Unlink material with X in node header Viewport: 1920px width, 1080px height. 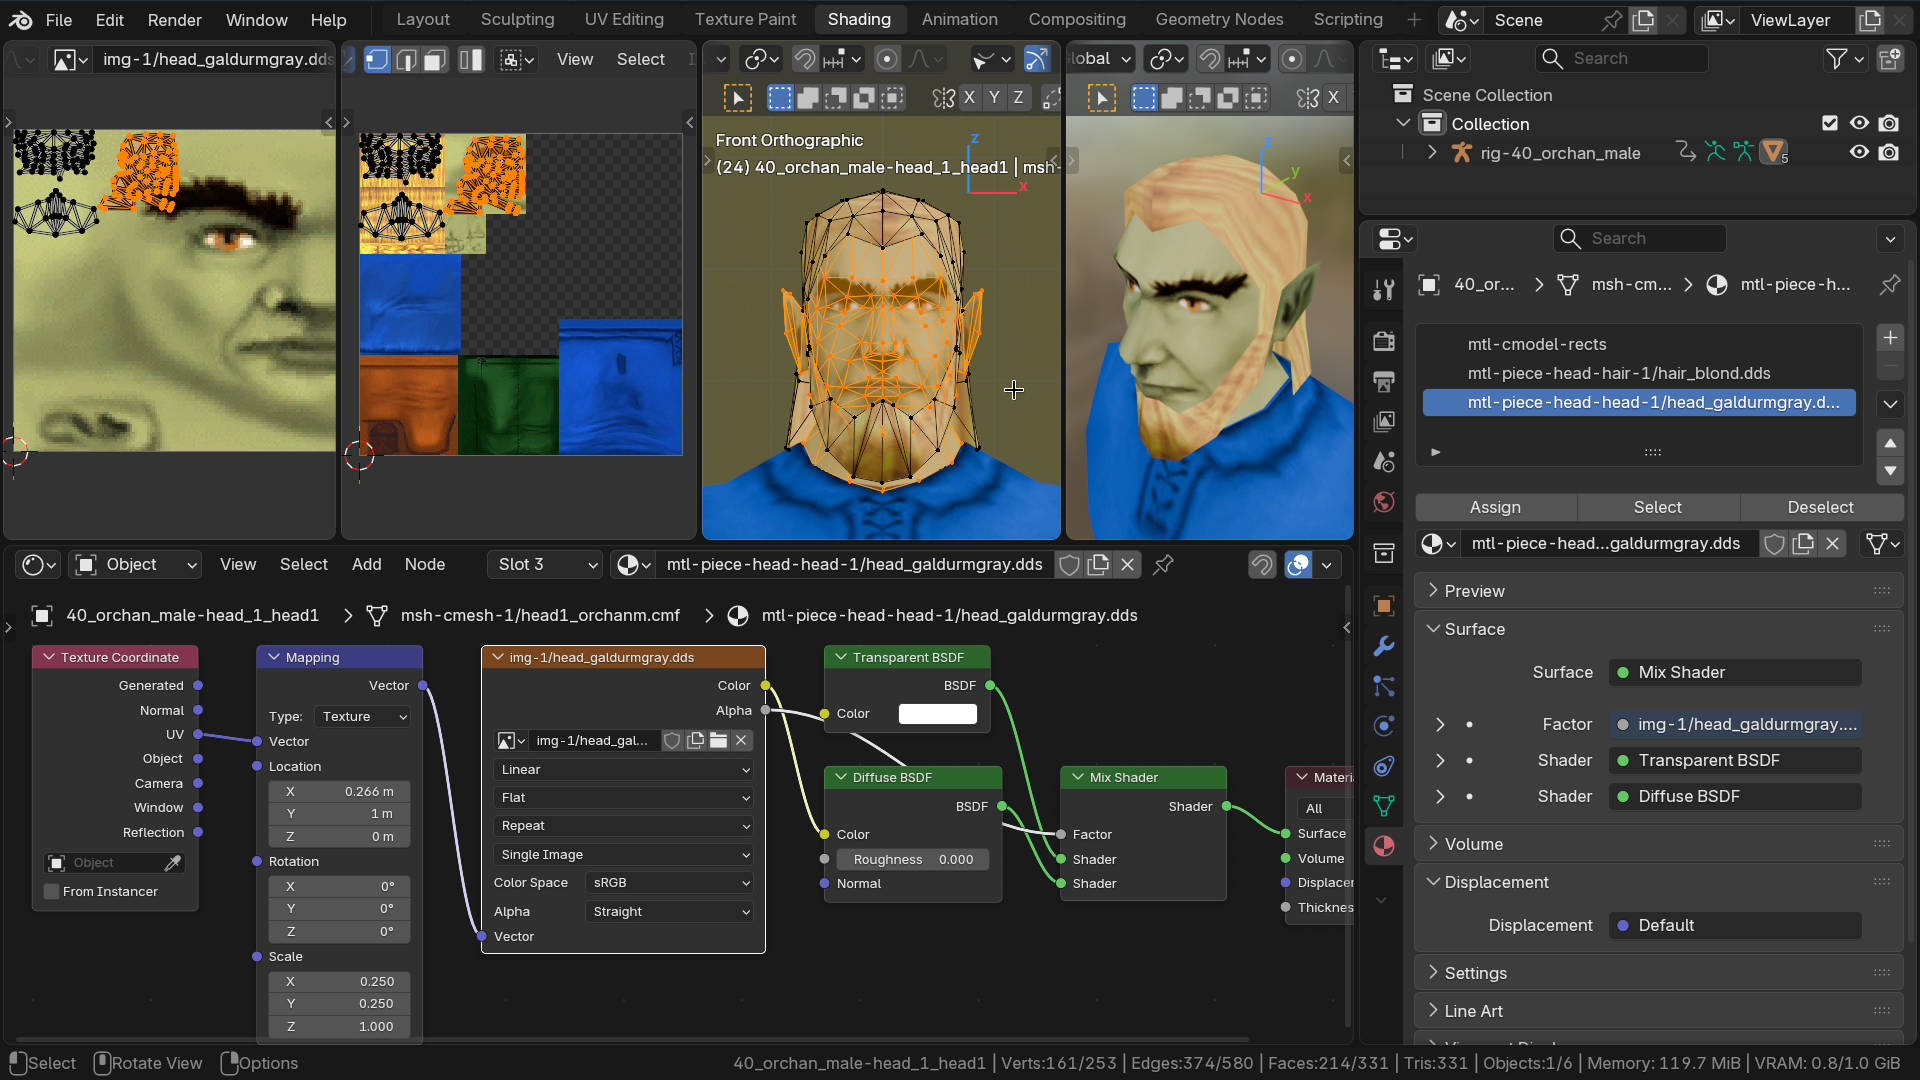coord(1128,565)
